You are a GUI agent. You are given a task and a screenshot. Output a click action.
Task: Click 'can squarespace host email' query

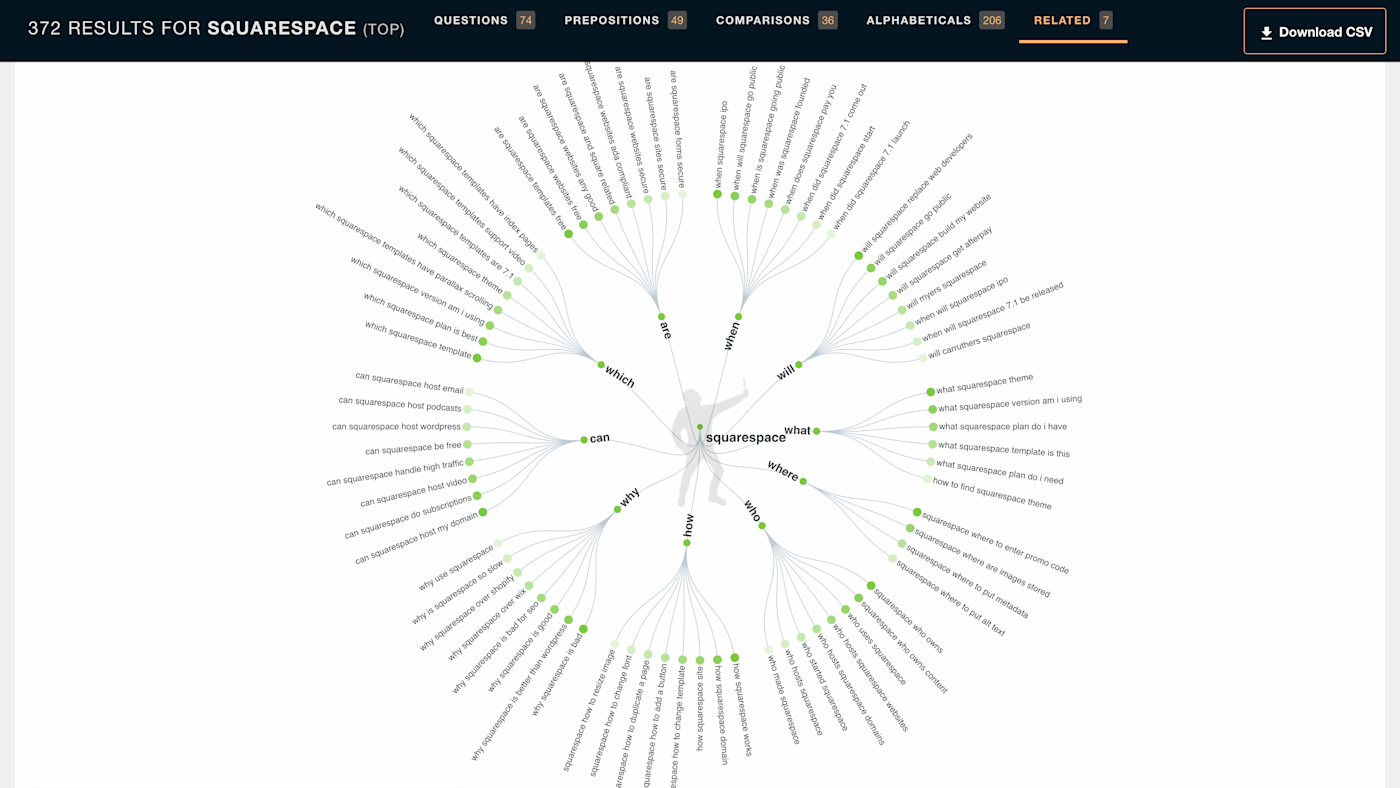point(410,382)
